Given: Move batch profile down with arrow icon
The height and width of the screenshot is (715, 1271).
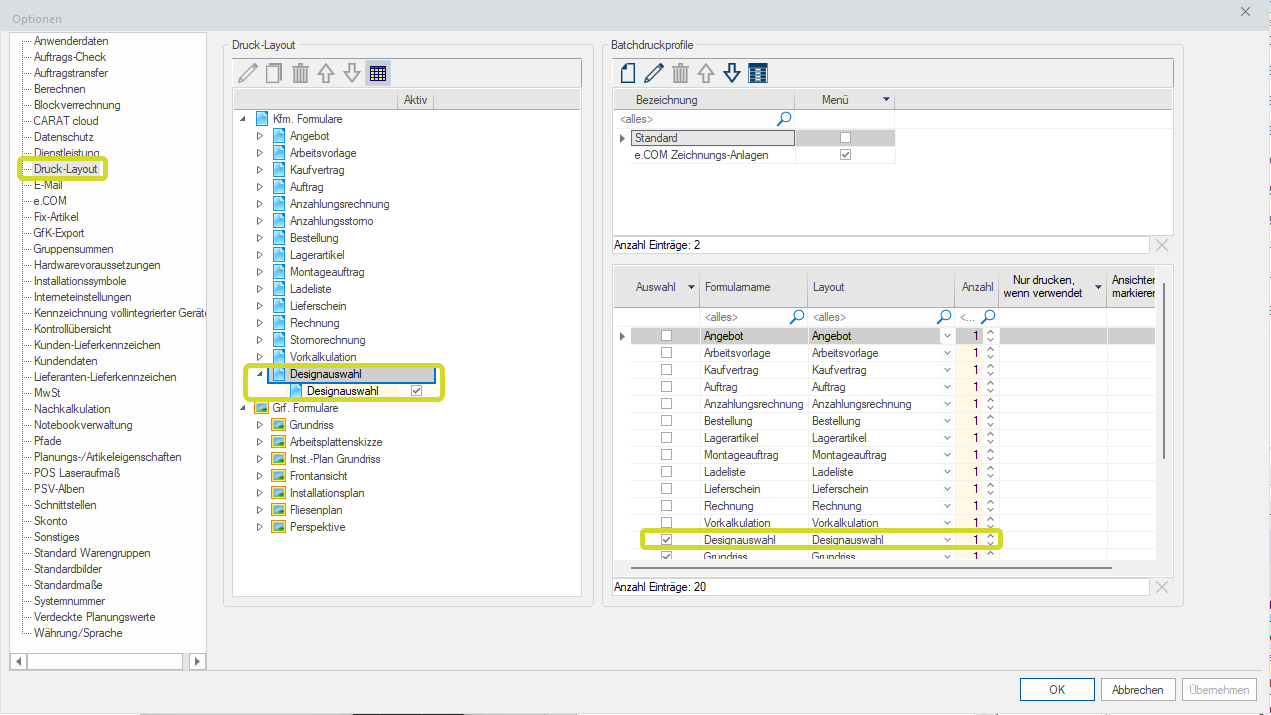Looking at the screenshot, I should coord(732,73).
